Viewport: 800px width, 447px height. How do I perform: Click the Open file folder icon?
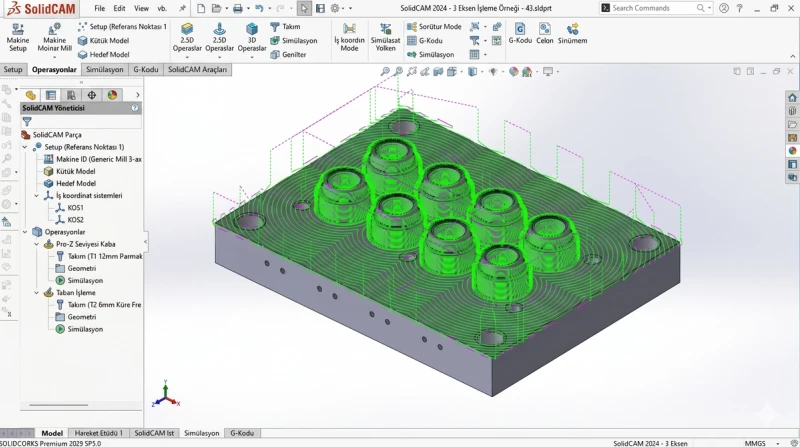pos(216,8)
